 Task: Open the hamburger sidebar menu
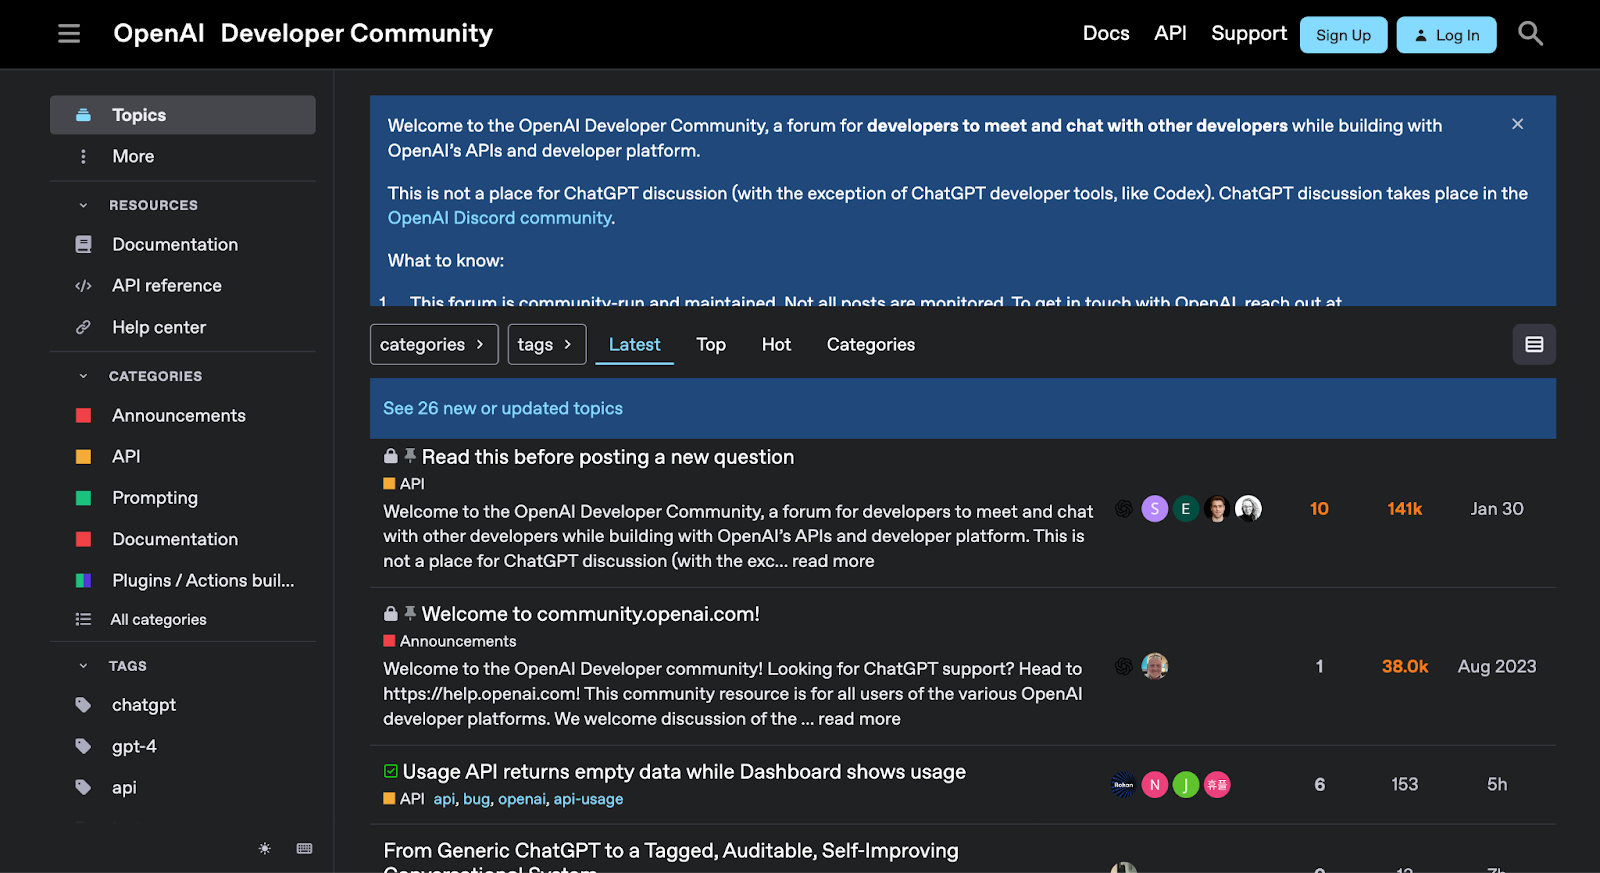click(x=69, y=34)
